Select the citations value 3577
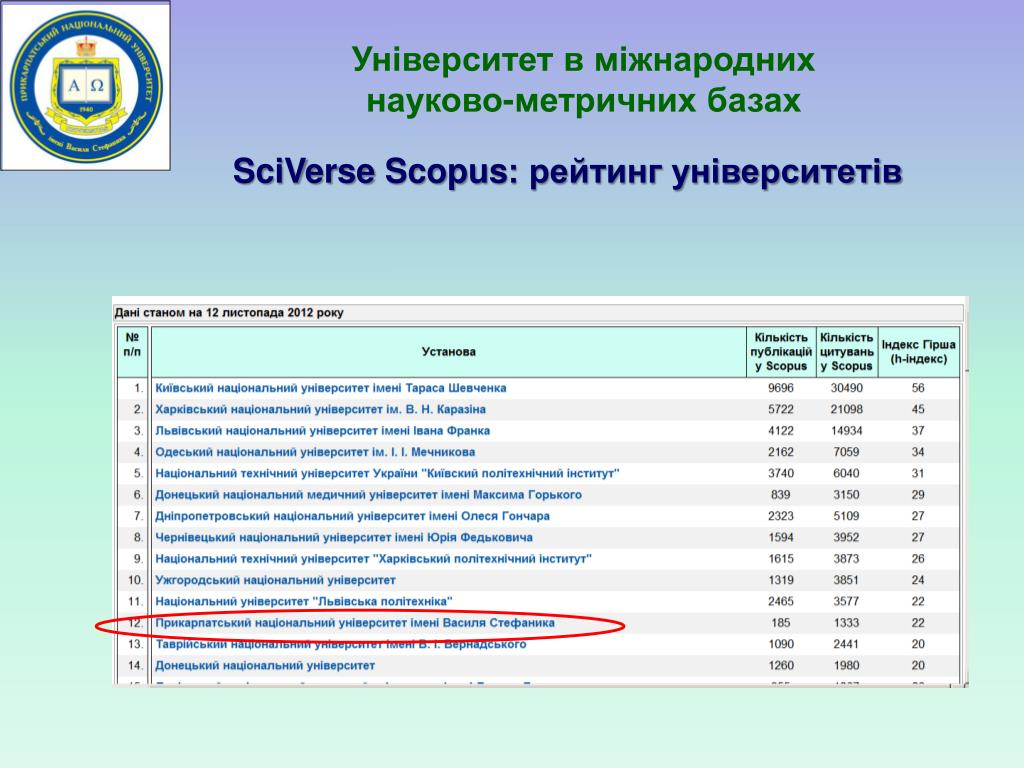 (846, 601)
